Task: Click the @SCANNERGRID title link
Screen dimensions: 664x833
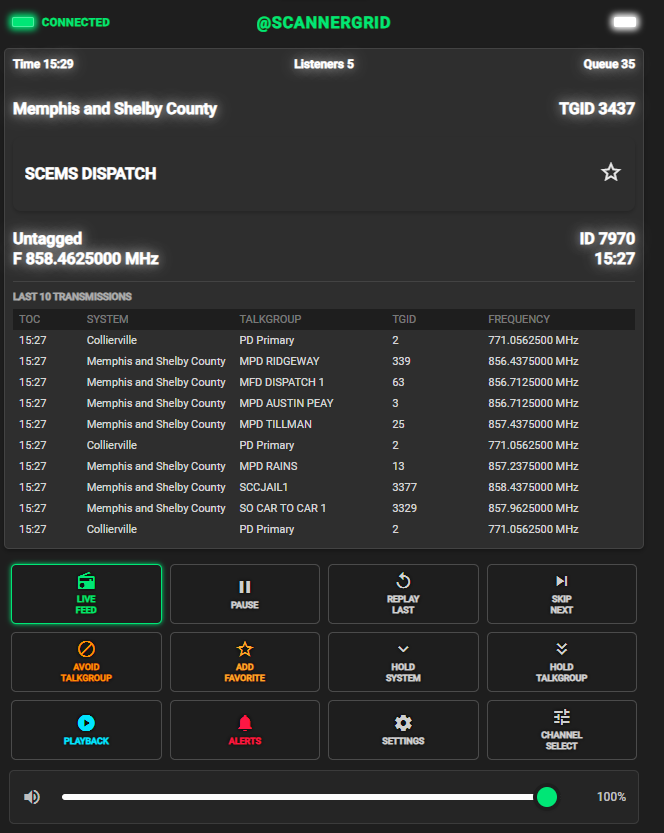Action: (323, 22)
